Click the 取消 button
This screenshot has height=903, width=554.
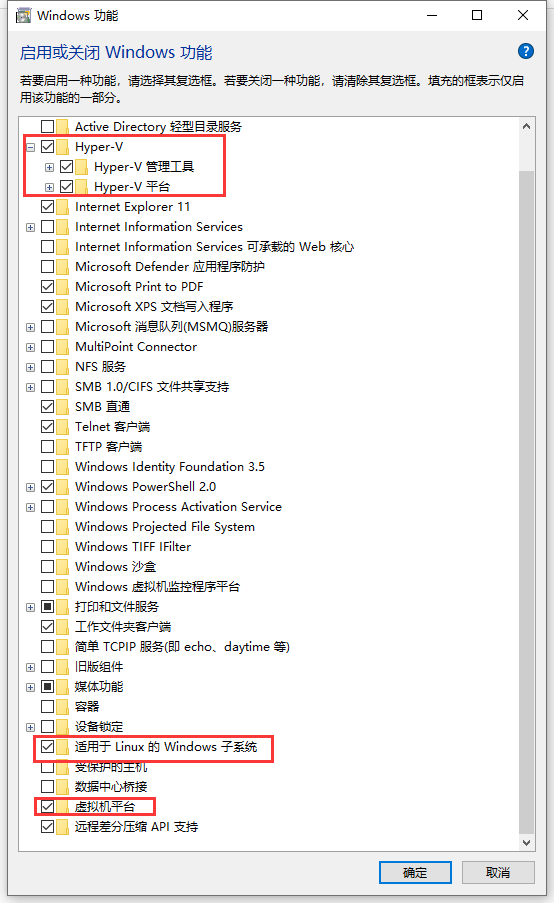[498, 872]
